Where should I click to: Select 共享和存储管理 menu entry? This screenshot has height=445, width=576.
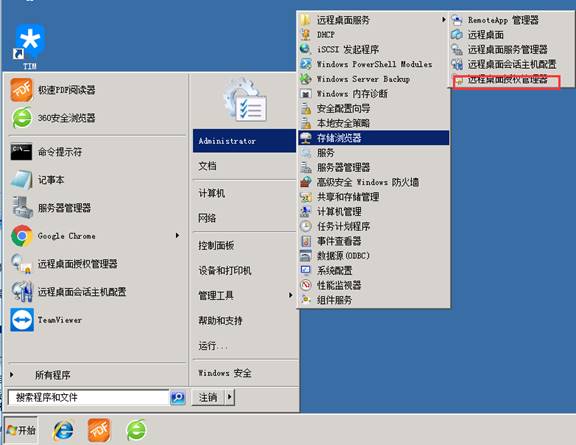(374, 197)
